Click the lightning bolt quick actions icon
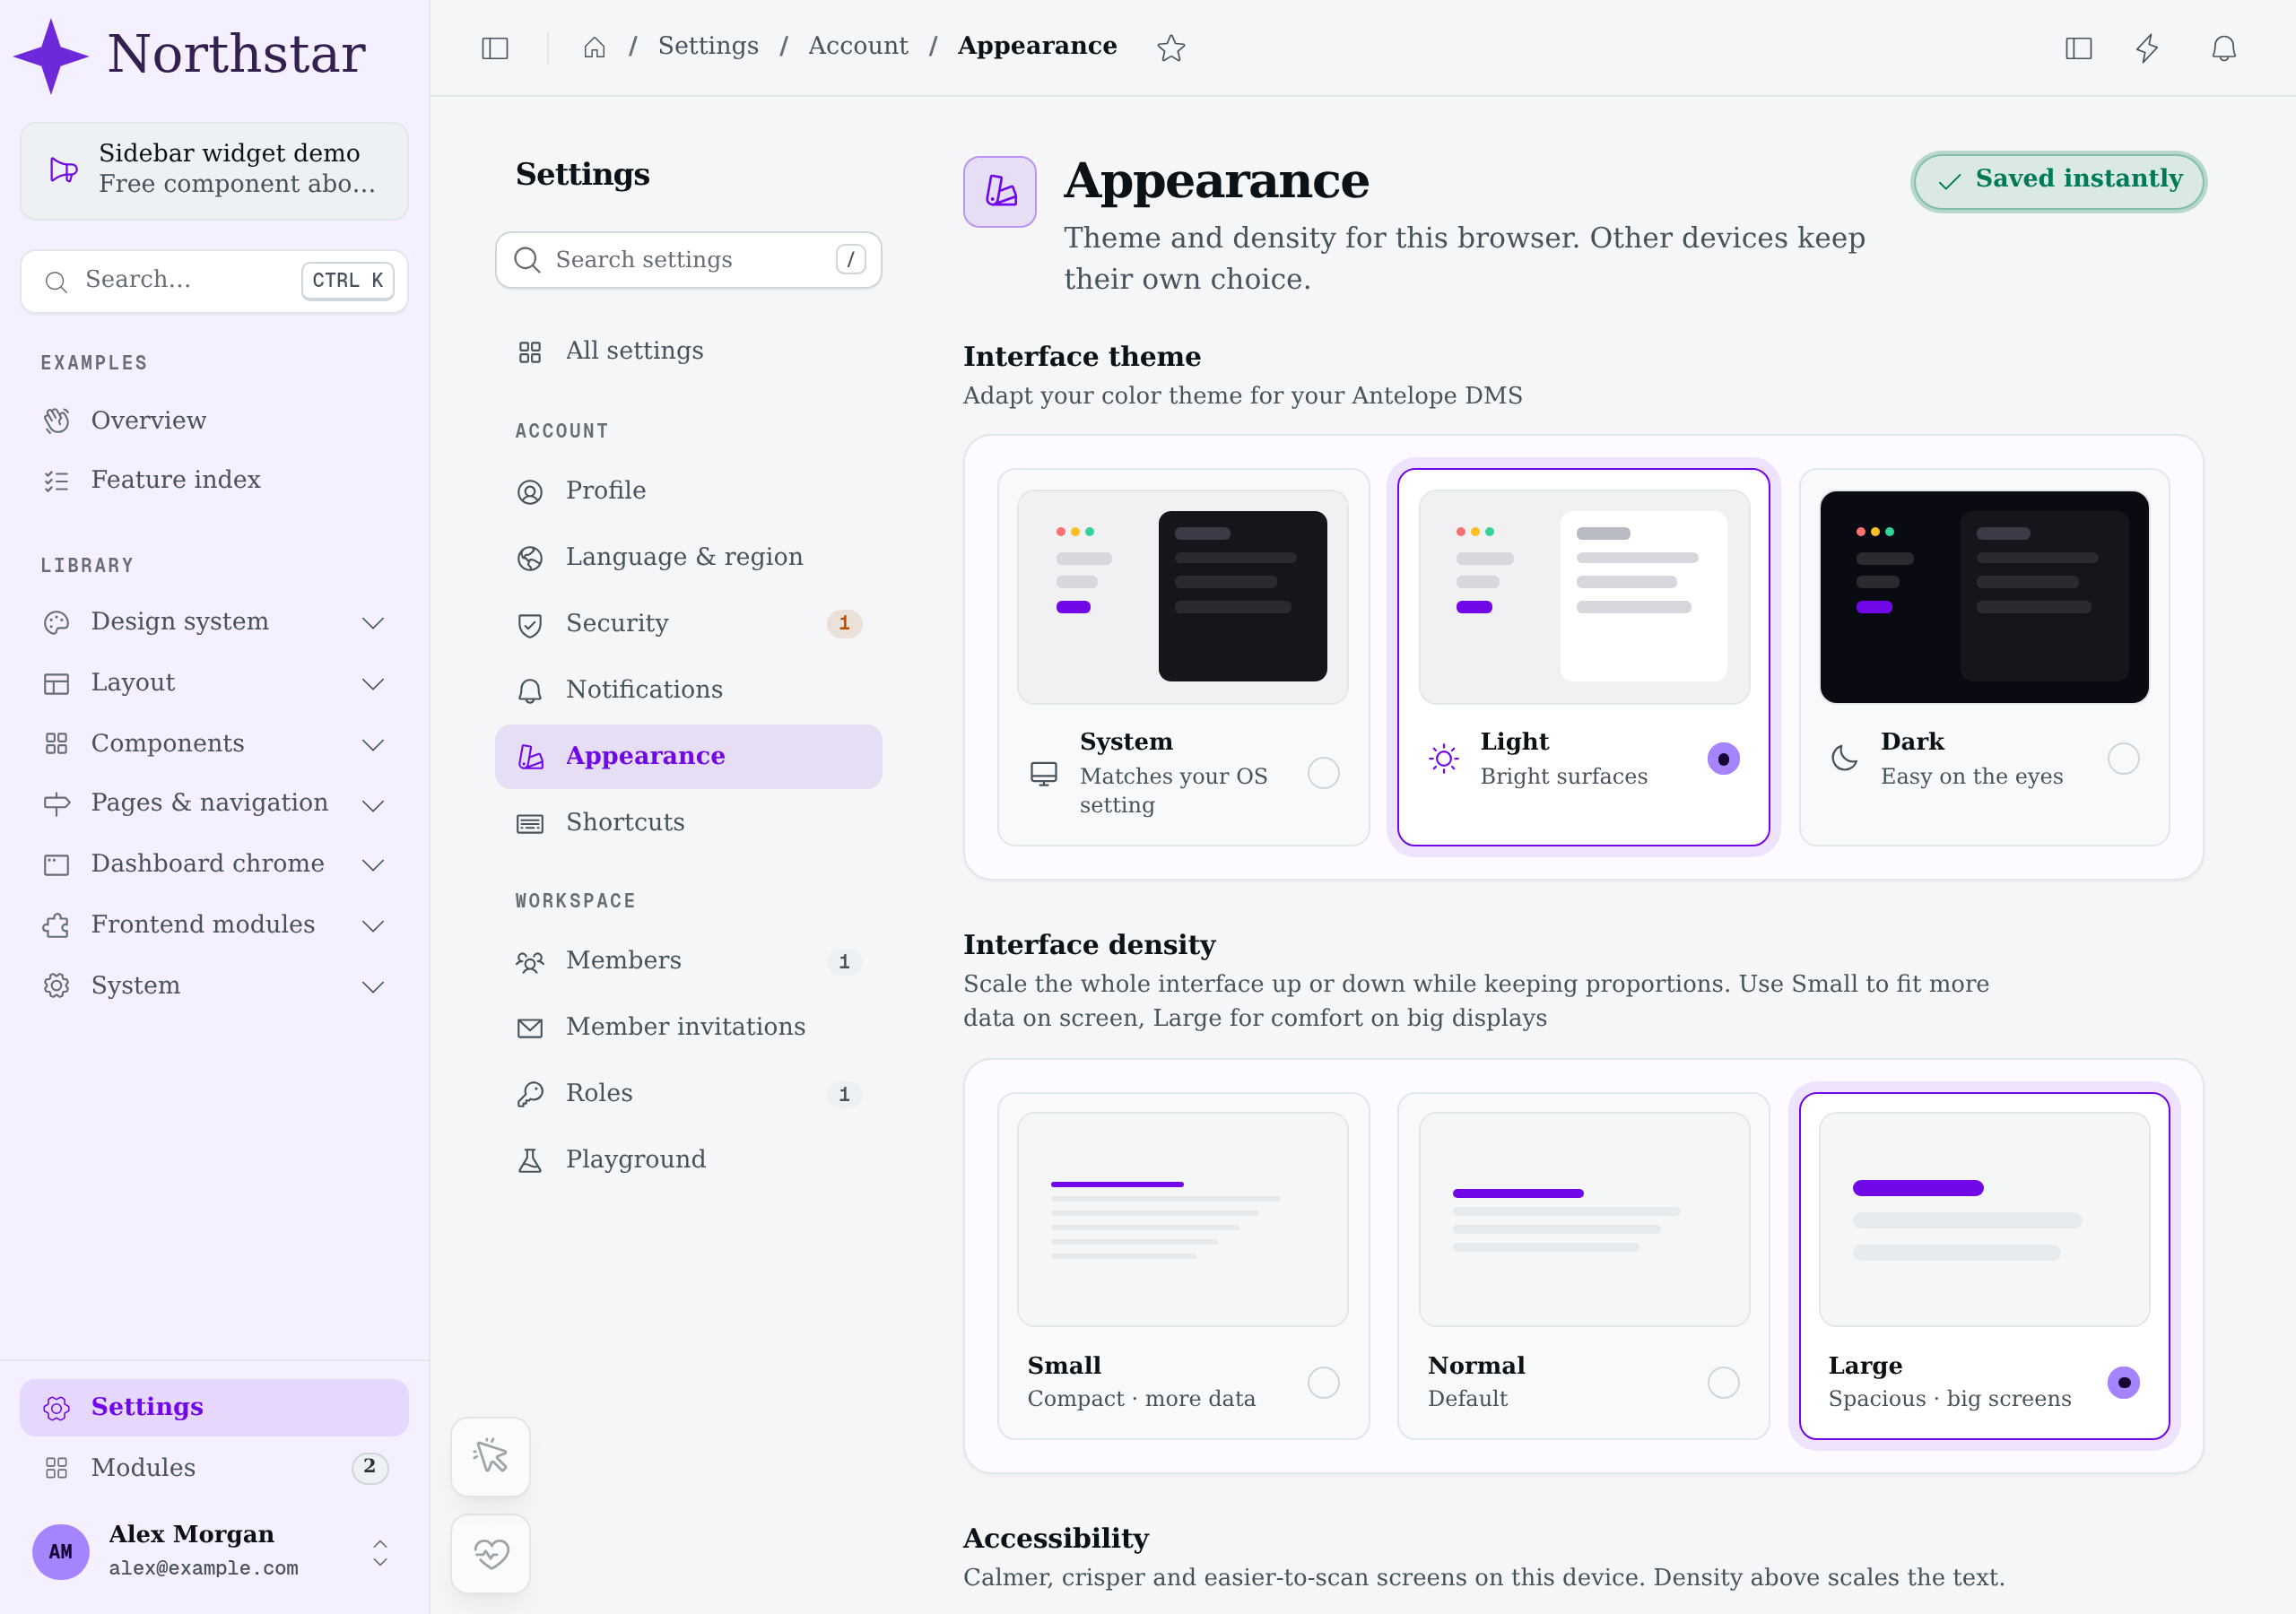2296x1614 pixels. click(x=2147, y=48)
